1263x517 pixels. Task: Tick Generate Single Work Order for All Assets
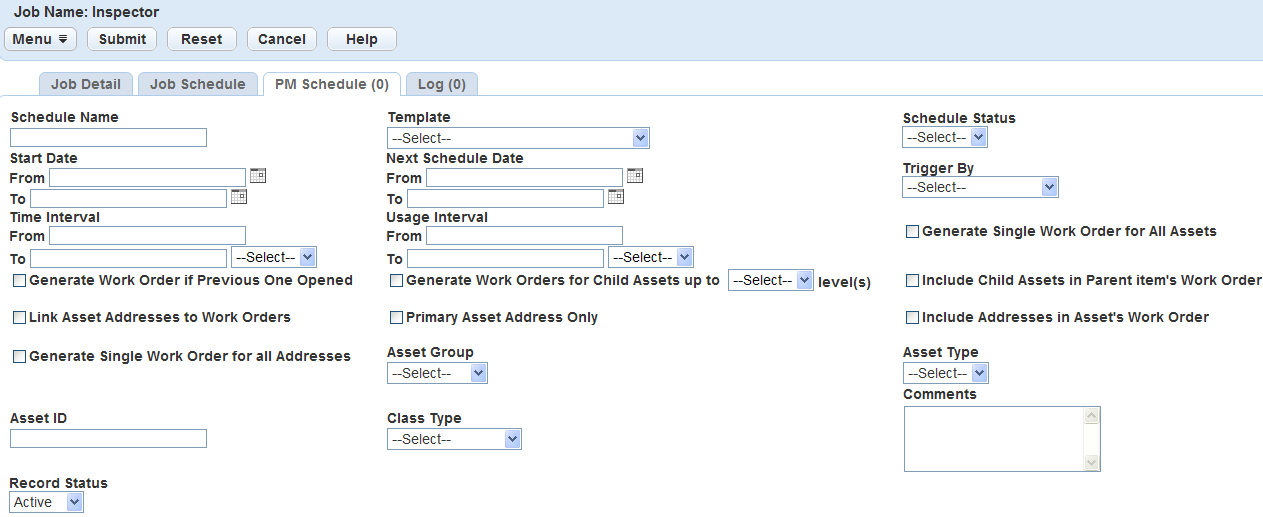[912, 232]
